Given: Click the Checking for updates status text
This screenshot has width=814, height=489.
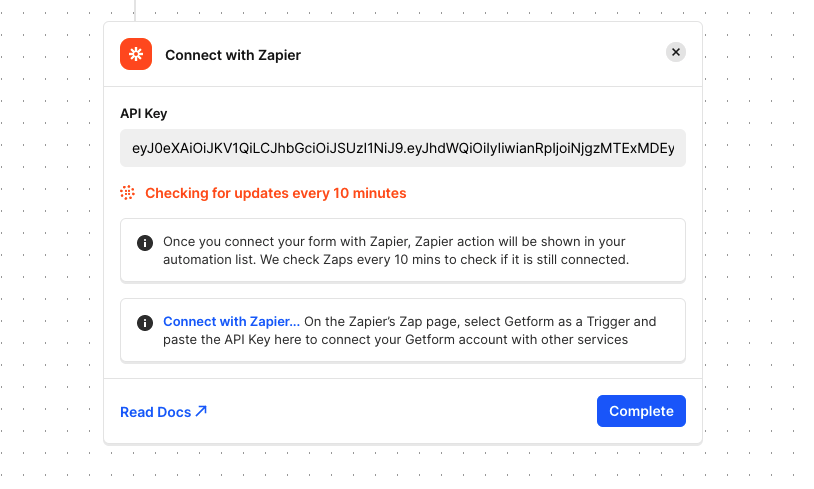Looking at the screenshot, I should (x=276, y=193).
